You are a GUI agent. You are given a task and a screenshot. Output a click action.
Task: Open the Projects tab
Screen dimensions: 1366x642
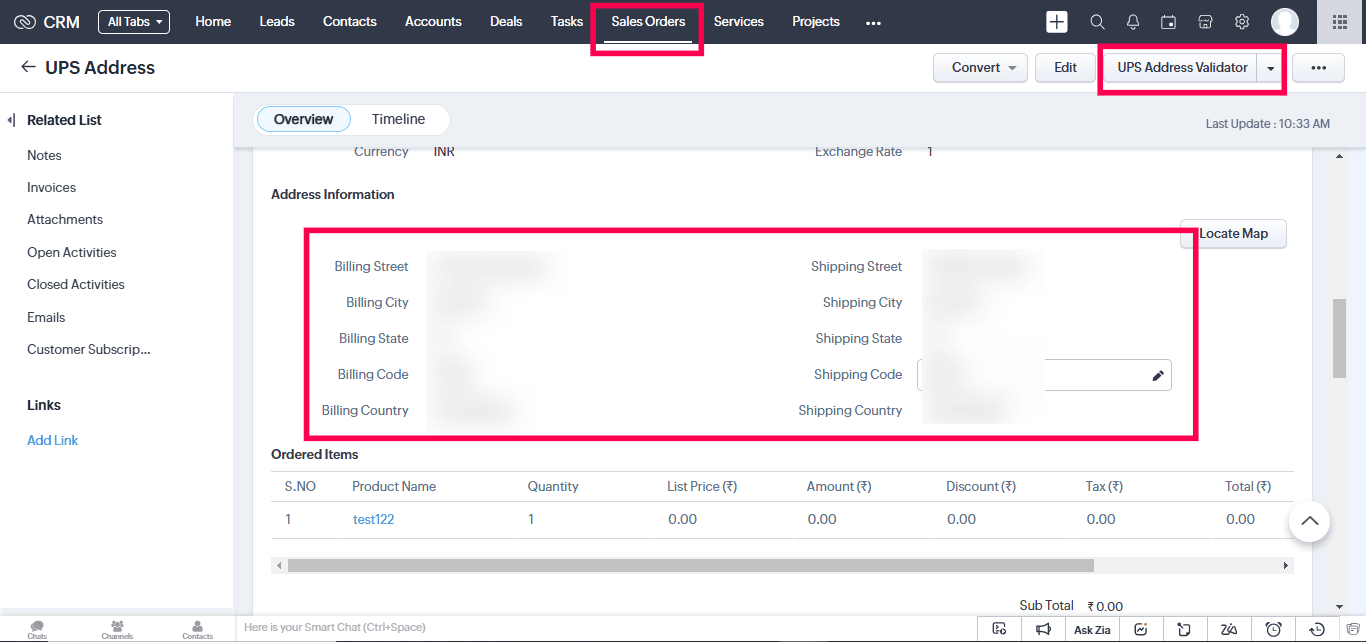point(816,22)
